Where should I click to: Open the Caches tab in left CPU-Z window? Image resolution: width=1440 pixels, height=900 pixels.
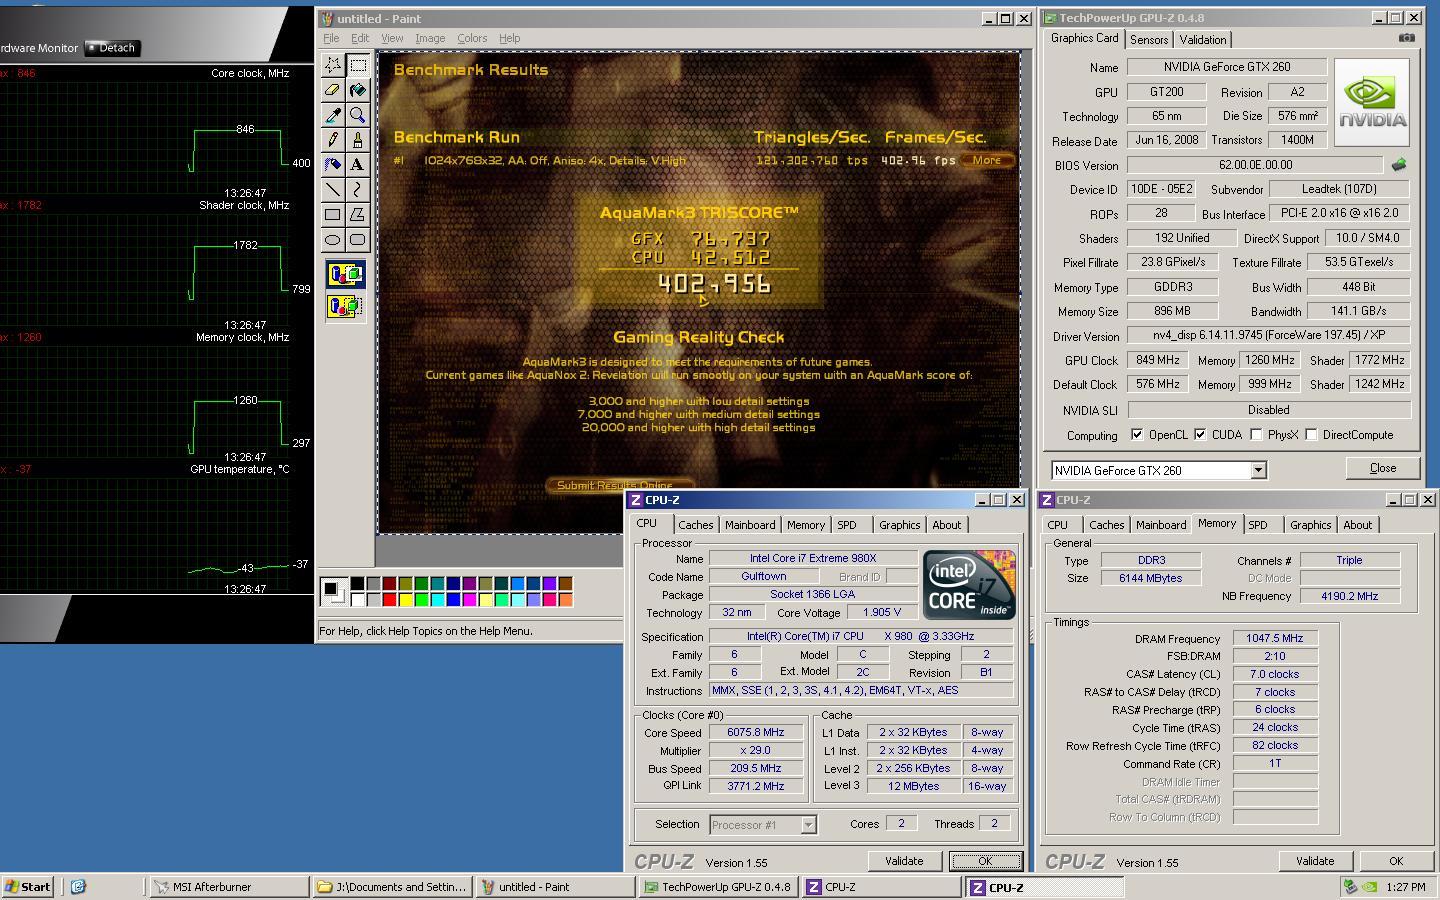point(696,525)
